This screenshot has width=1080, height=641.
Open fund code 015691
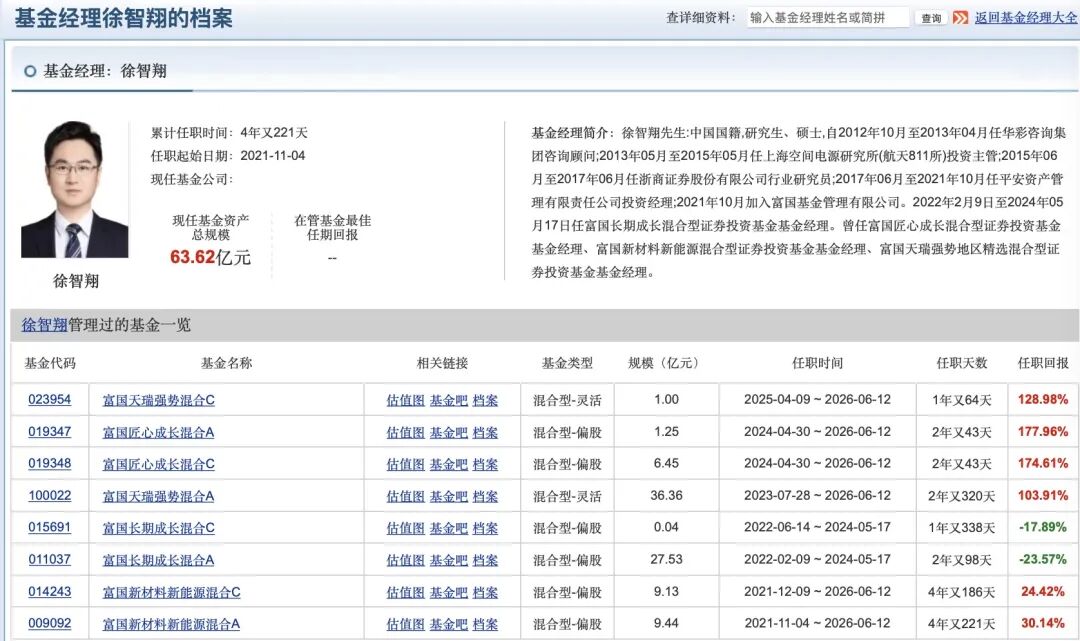50,527
